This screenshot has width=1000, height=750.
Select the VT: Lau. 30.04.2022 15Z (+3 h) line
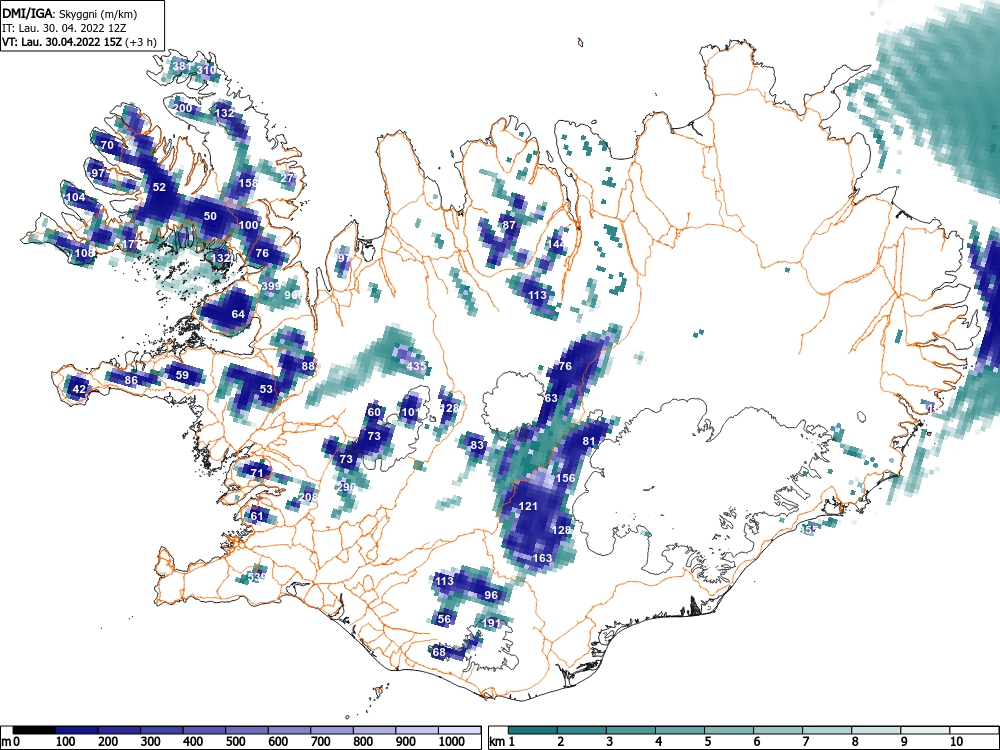click(x=79, y=42)
